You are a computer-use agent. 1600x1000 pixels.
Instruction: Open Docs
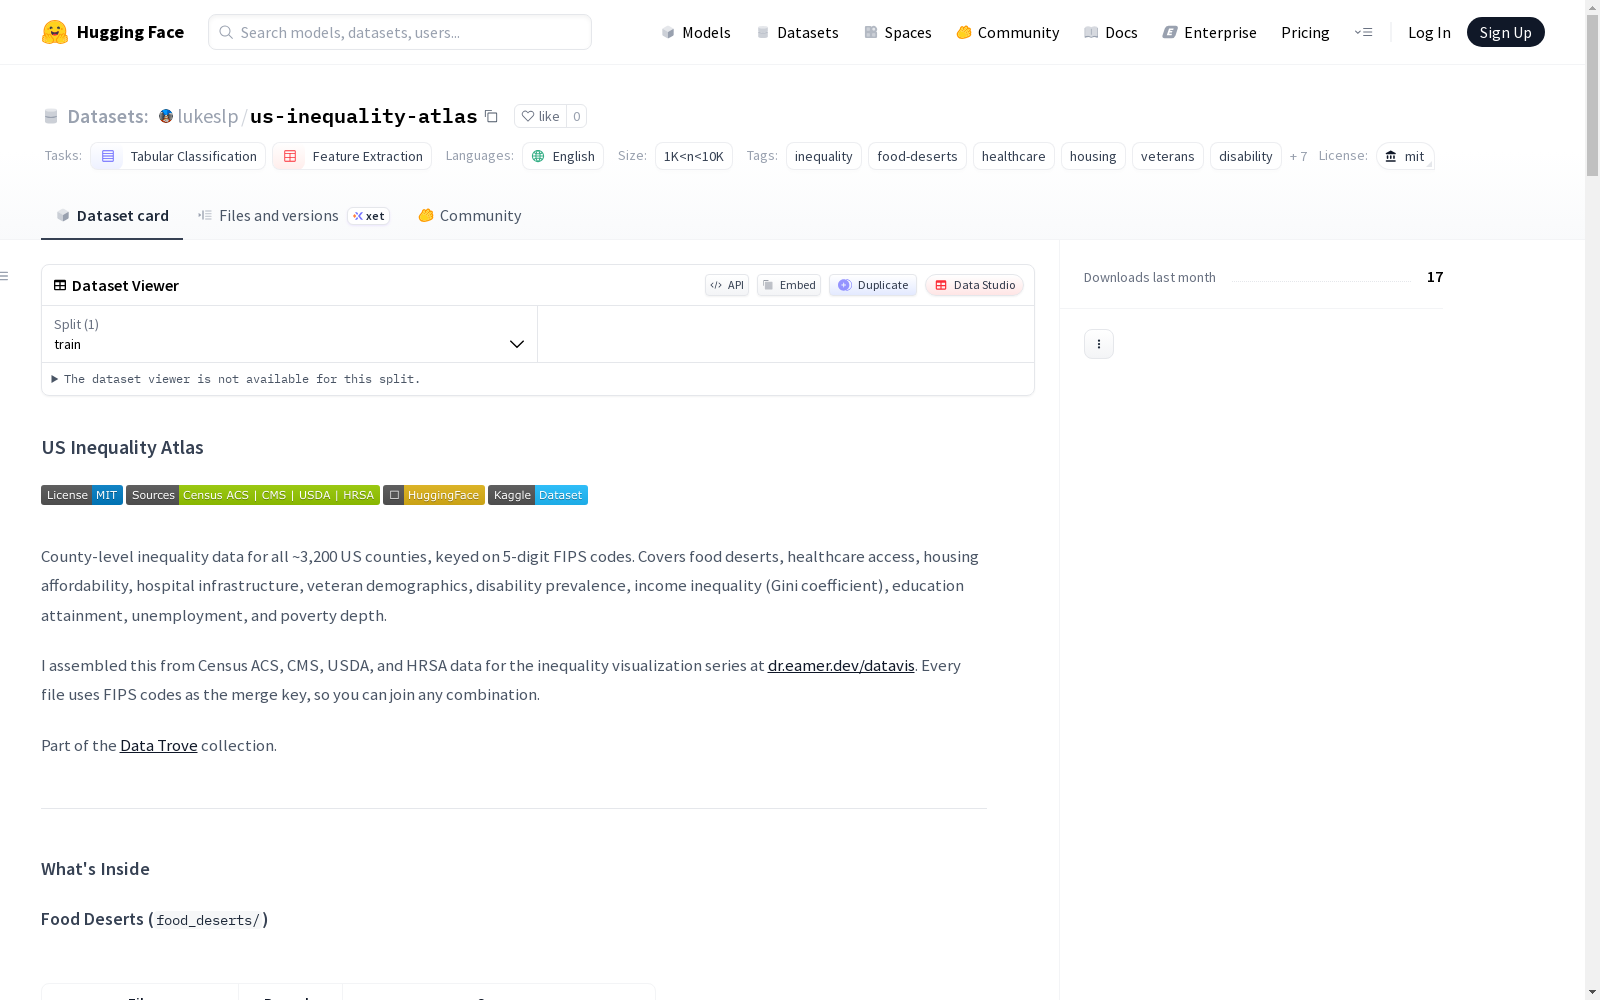point(1111,32)
